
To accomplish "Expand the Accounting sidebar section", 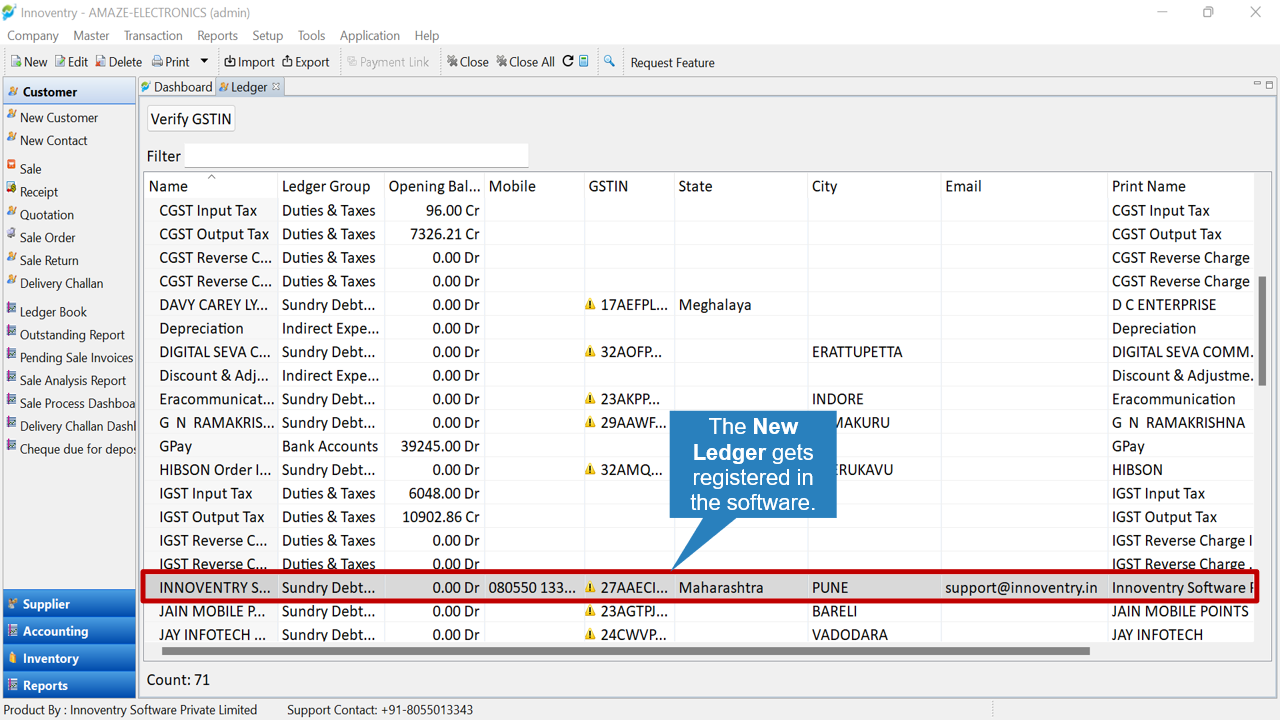I will point(69,631).
